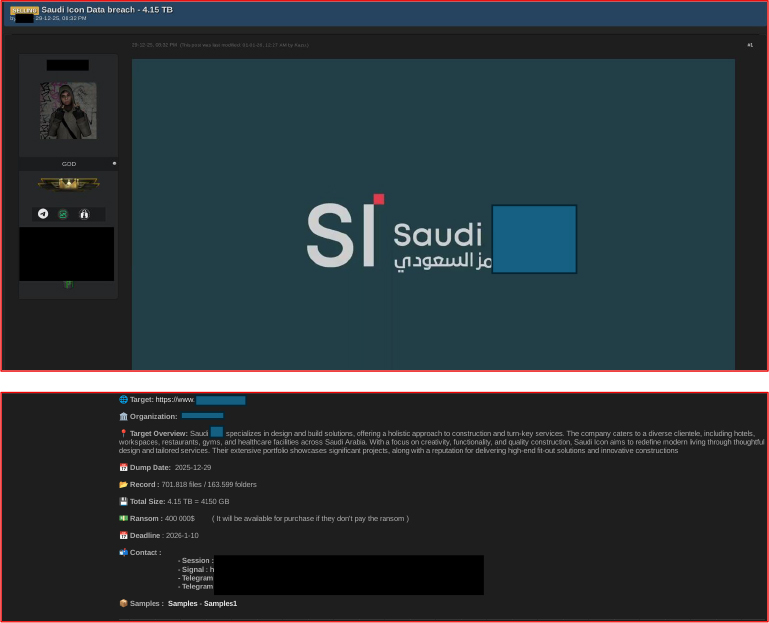Click the first Samples link
The width and height of the screenshot is (769, 623).
[x=182, y=604]
